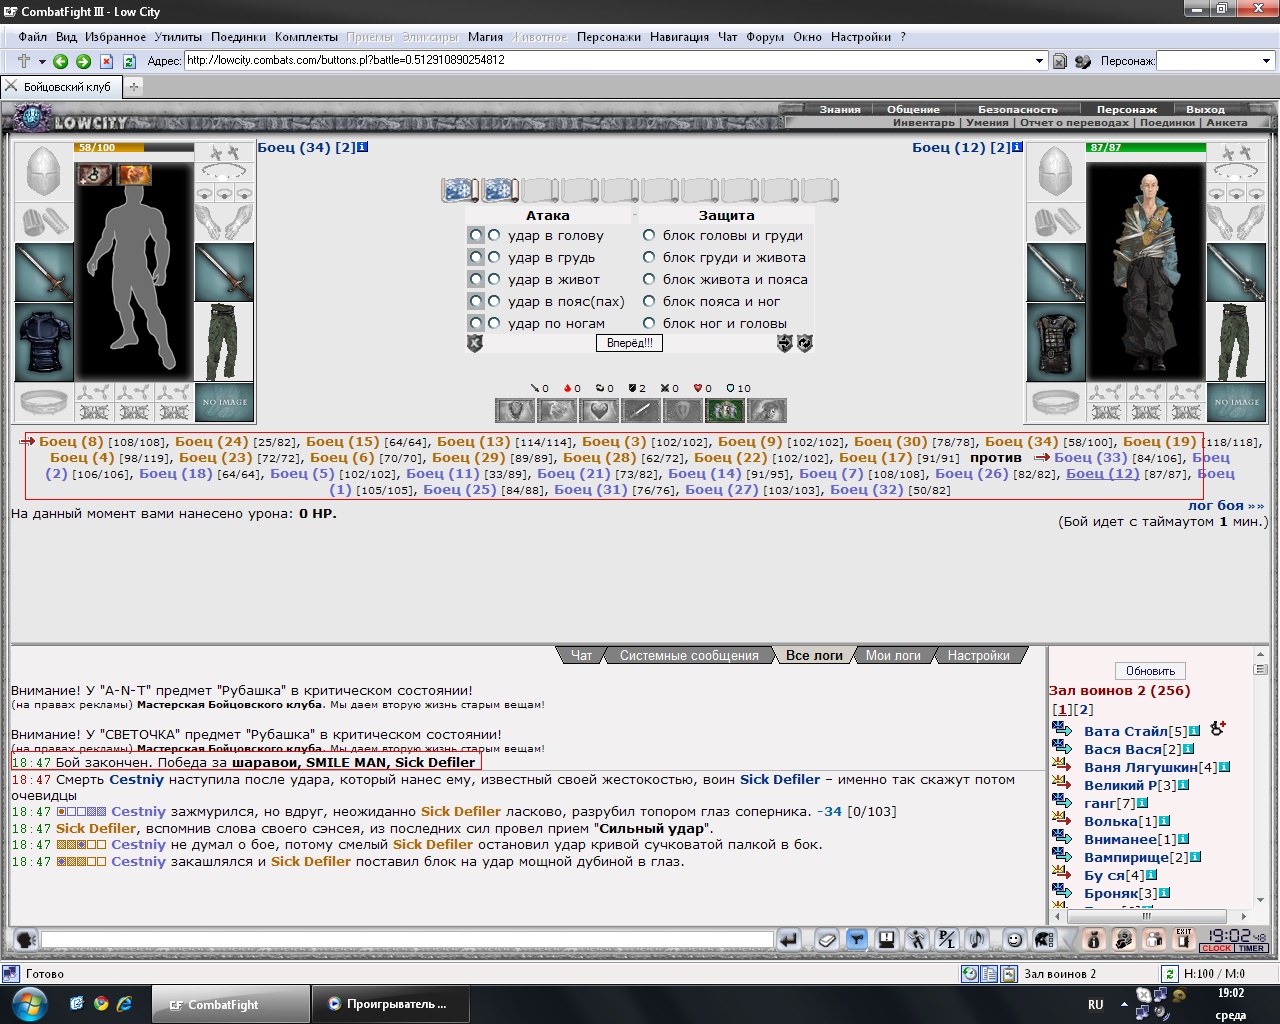Switch to the Проигрыватель taskbar window
This screenshot has width=1280, height=1024.
point(390,1004)
